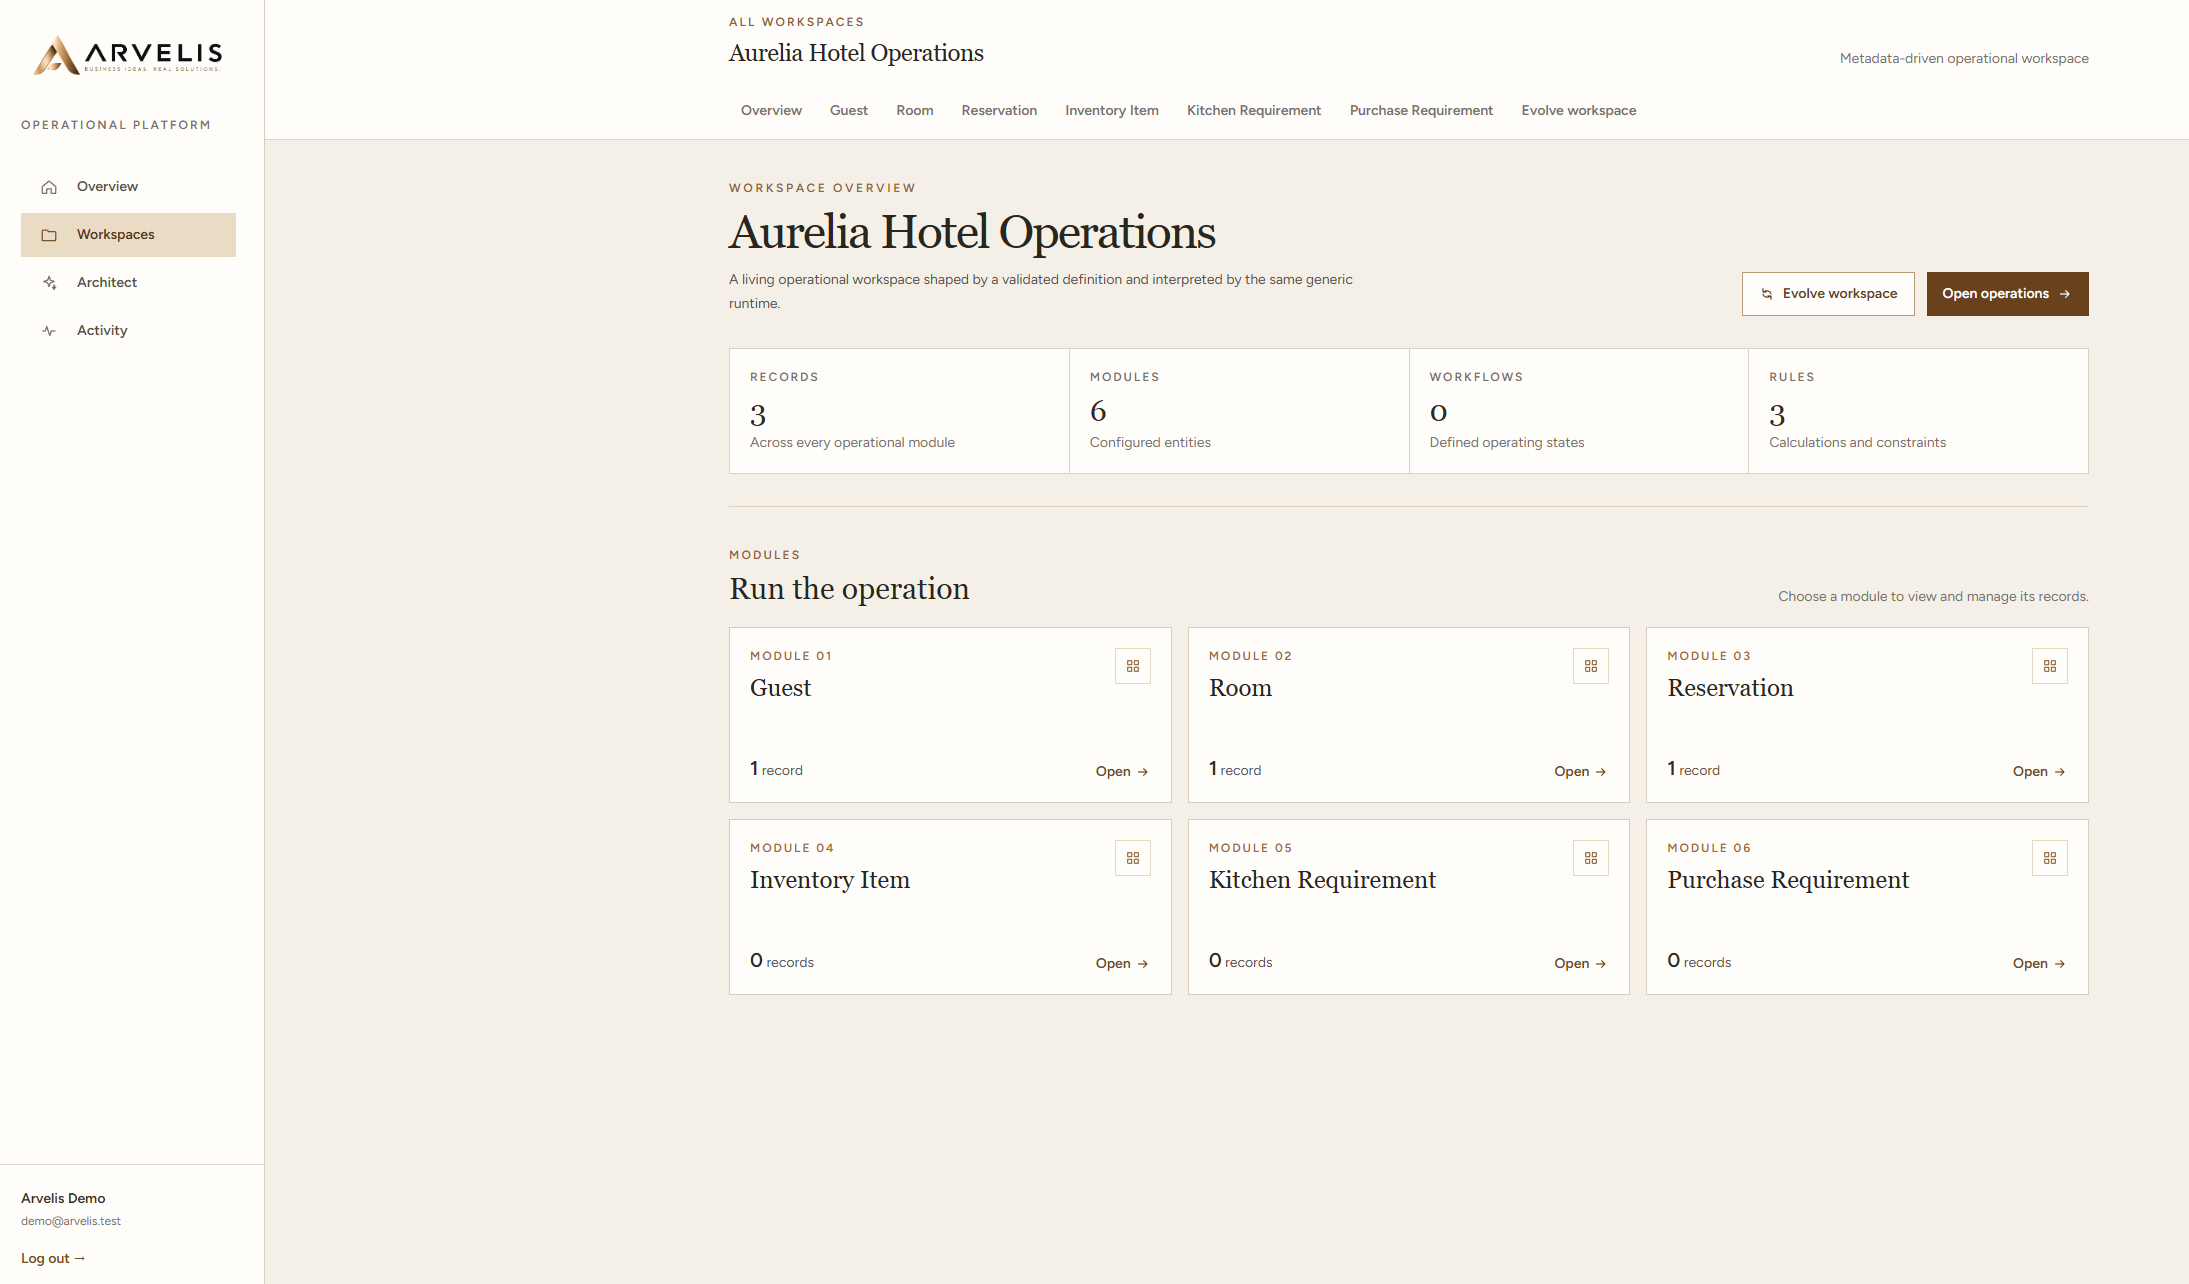Click the arrow icon in Open operations button
Viewport: 2189px width, 1284px height.
[2065, 294]
